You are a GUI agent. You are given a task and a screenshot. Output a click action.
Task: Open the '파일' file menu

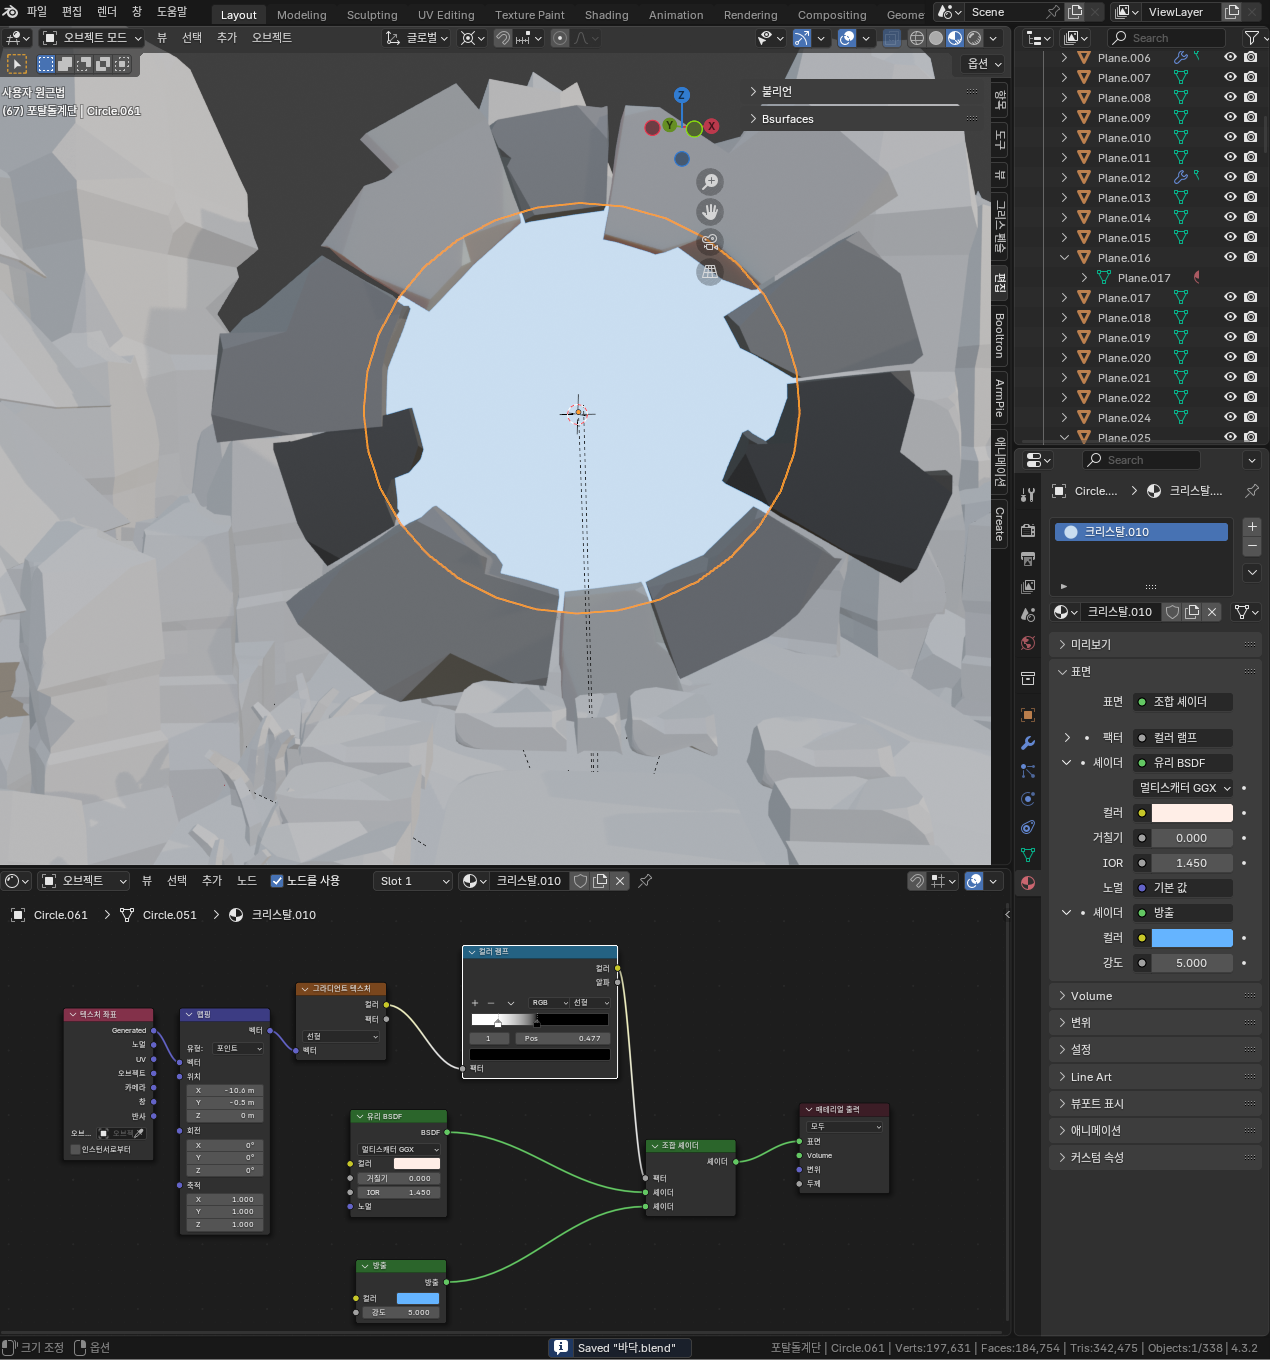37,12
